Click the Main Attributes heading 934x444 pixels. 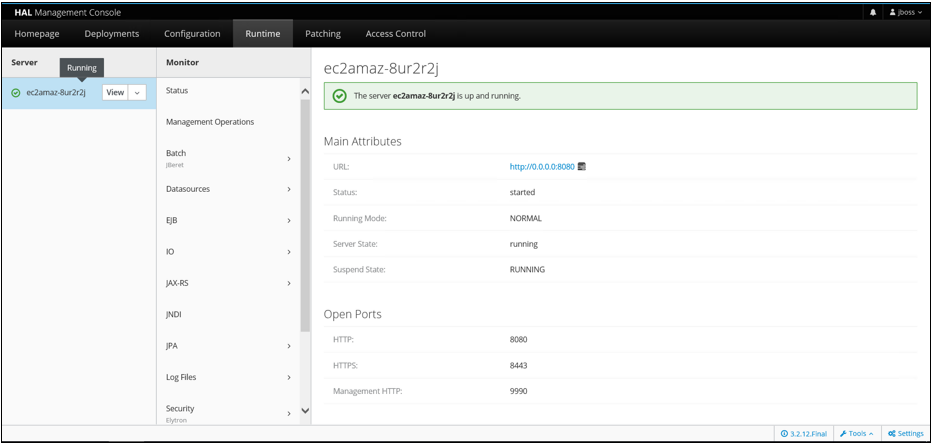[363, 141]
